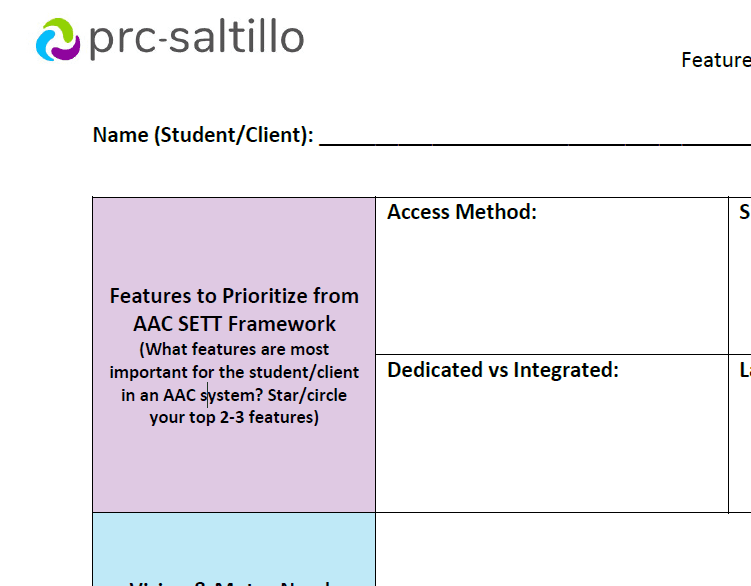Click the partially visible Feature text at top right
The image size is (751, 586).
point(716,60)
